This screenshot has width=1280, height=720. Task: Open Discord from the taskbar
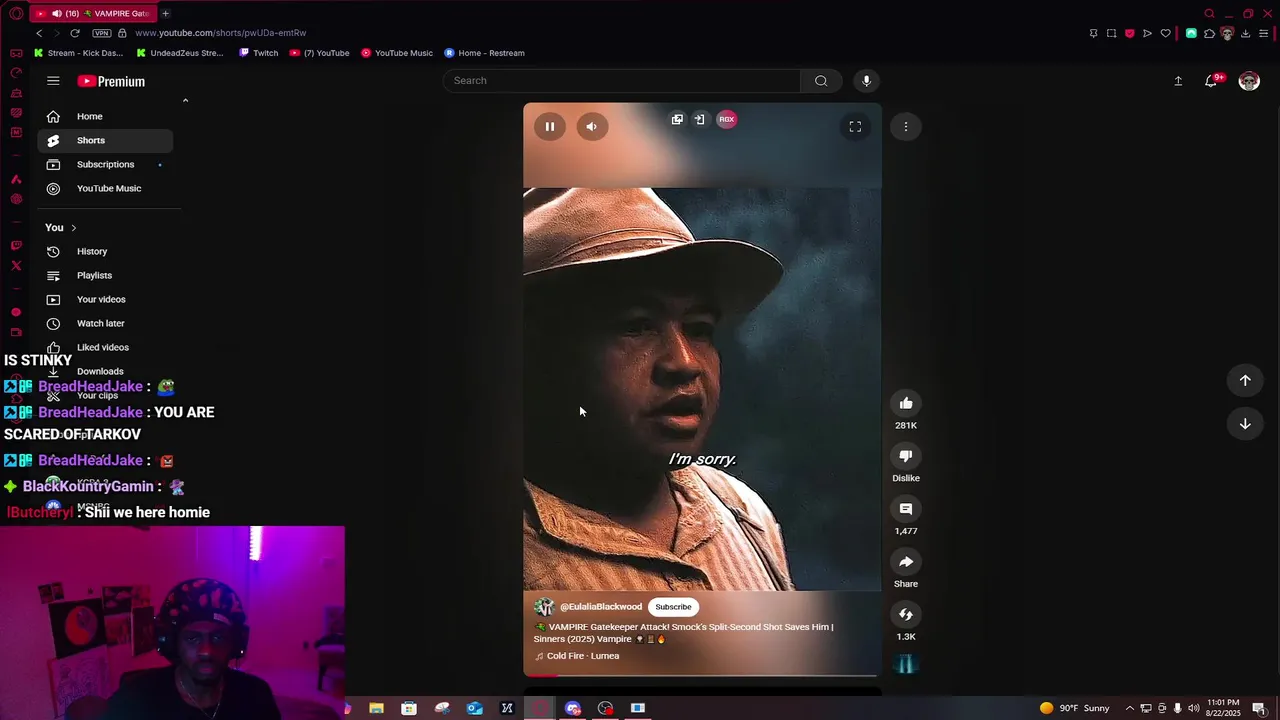573,708
